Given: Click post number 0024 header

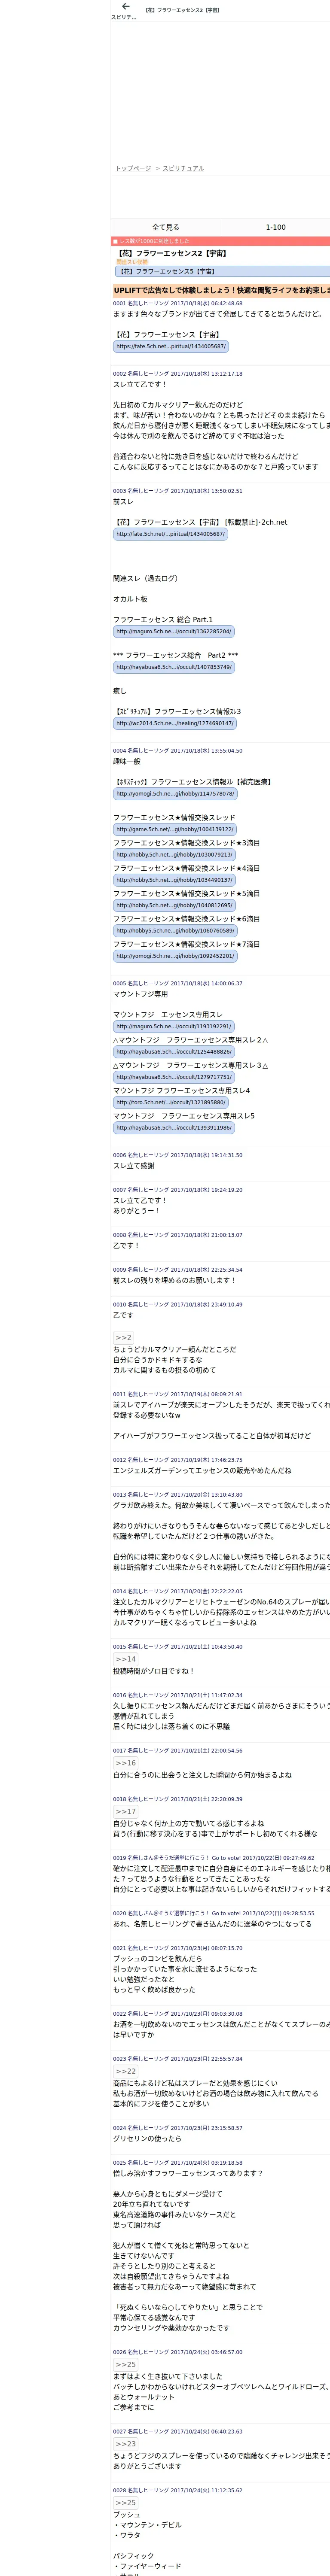Looking at the screenshot, I should (177, 2128).
